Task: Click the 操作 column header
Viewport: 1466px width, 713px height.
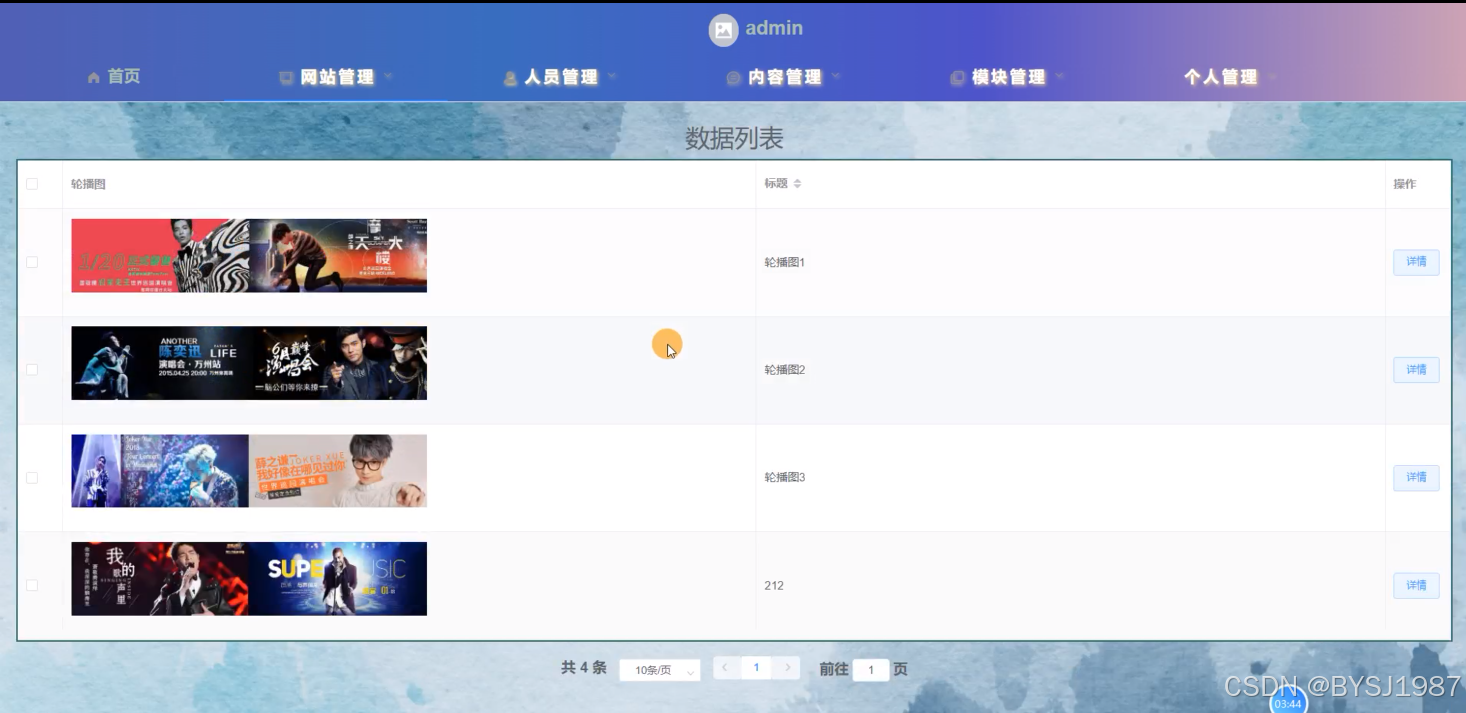Action: click(x=1405, y=184)
